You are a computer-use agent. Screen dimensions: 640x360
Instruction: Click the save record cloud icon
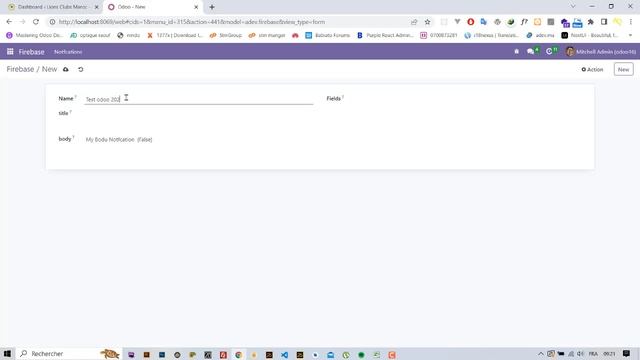66,69
